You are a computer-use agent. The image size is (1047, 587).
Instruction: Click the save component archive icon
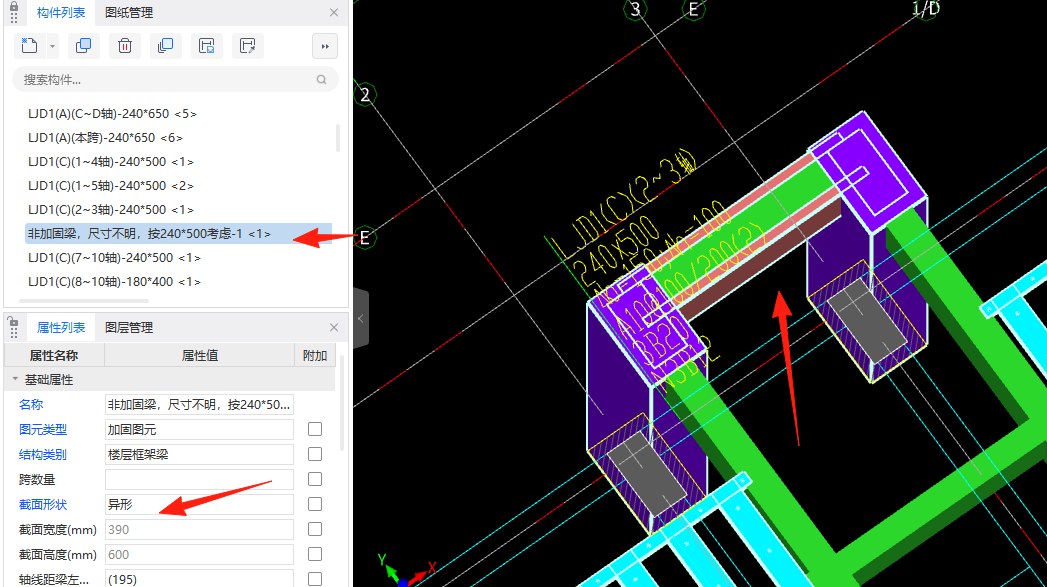click(x=207, y=46)
